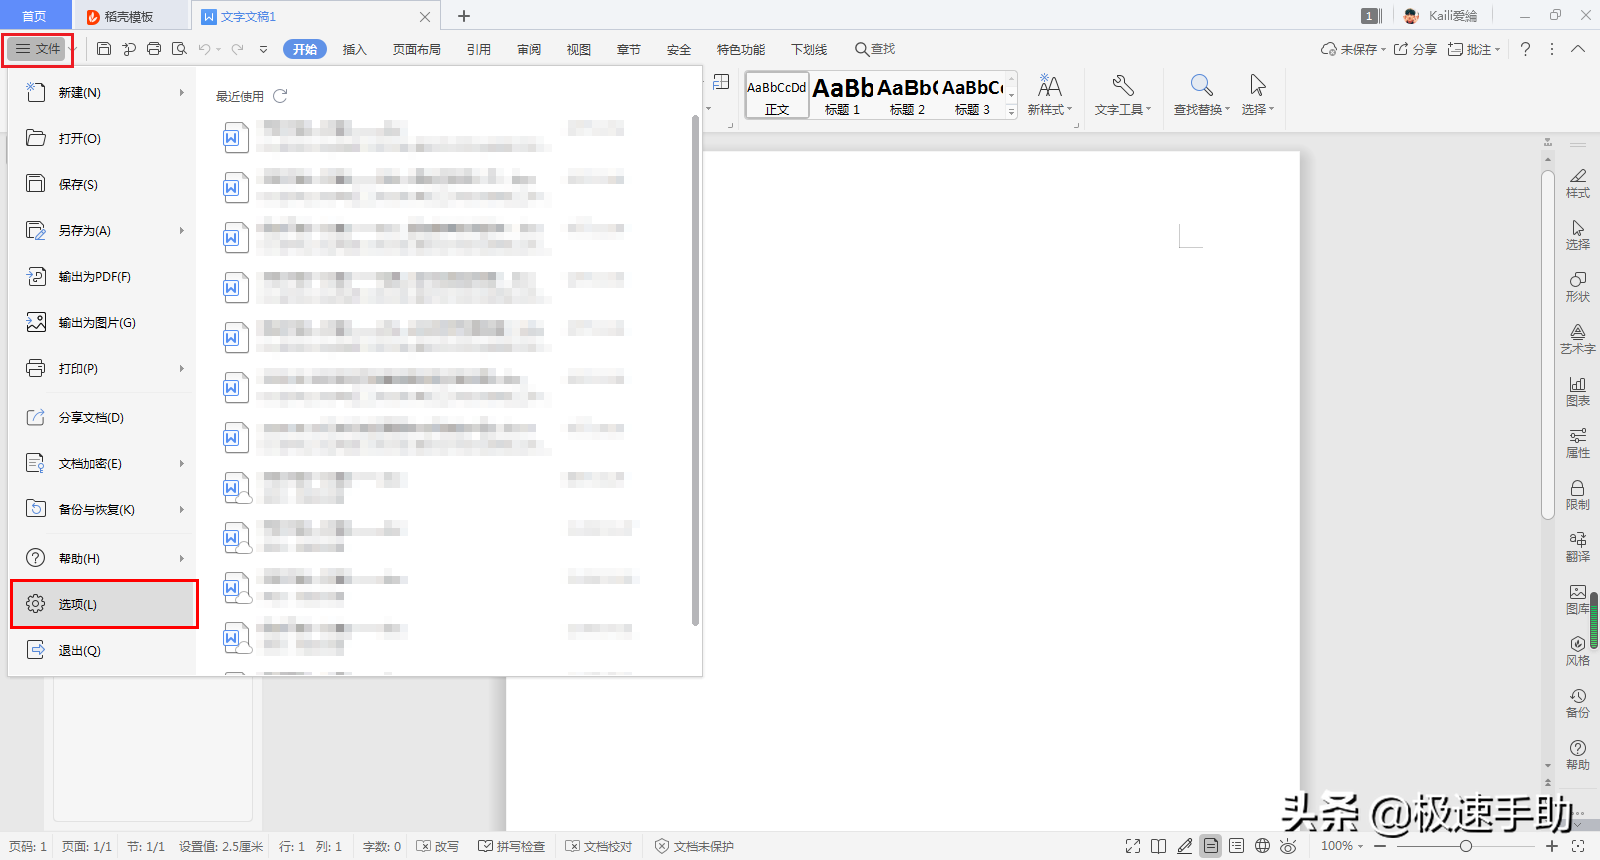This screenshot has height=860, width=1600.
Task: Open the 章节 ribbon tab
Action: pos(629,49)
